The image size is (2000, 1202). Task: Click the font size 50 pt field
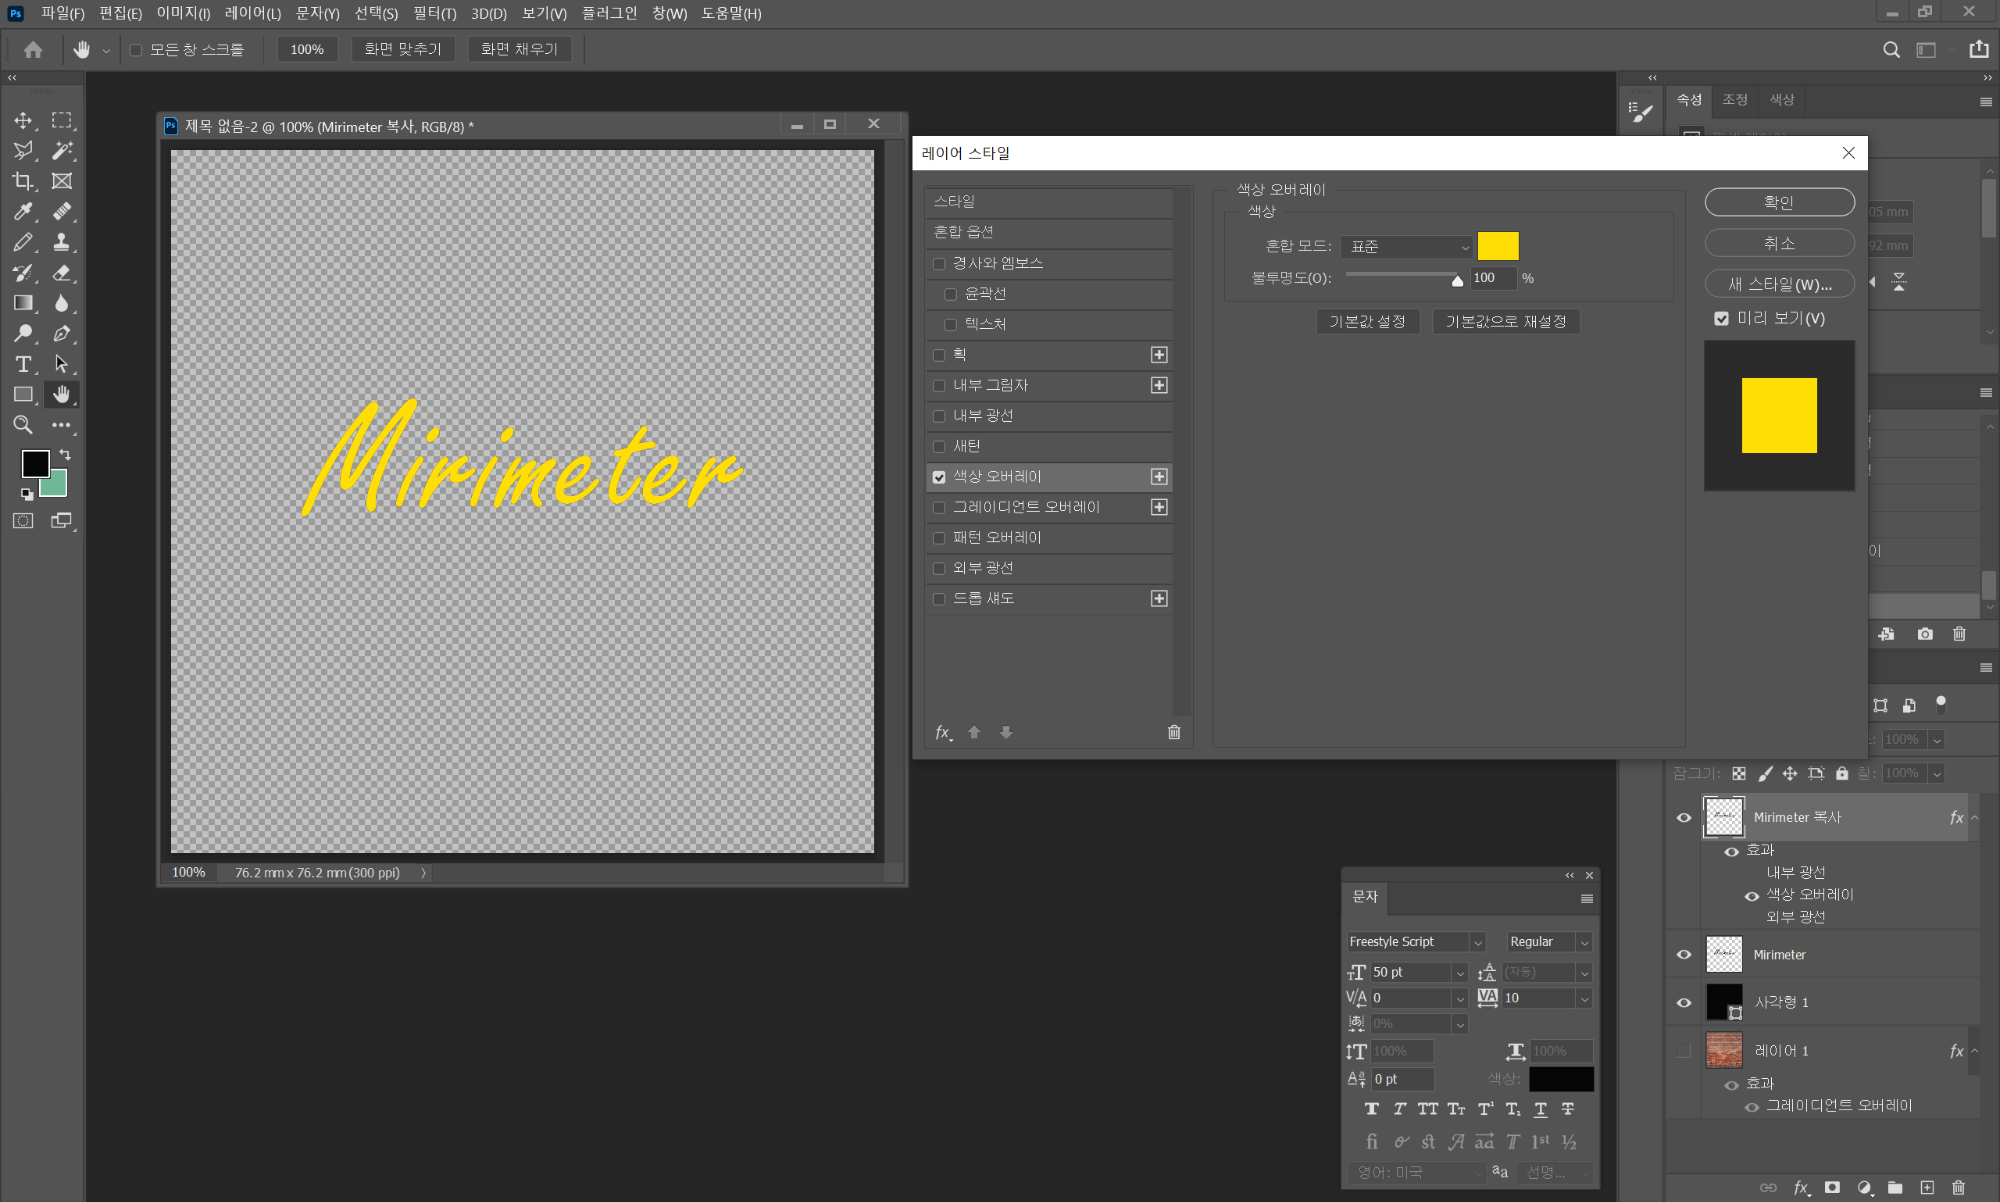[1408, 972]
